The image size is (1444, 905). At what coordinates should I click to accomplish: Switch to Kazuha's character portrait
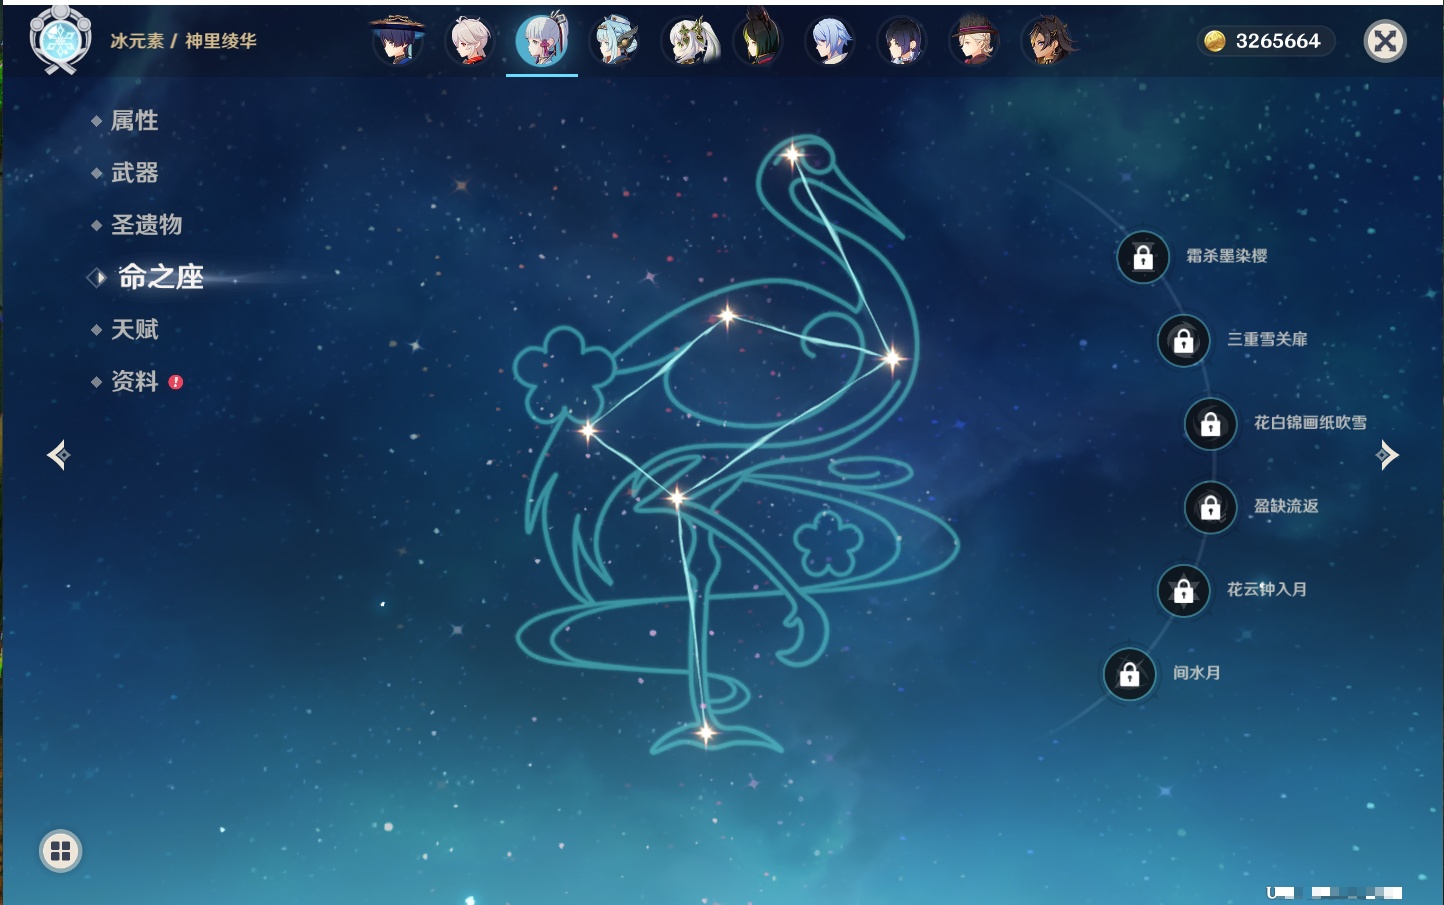(470, 41)
